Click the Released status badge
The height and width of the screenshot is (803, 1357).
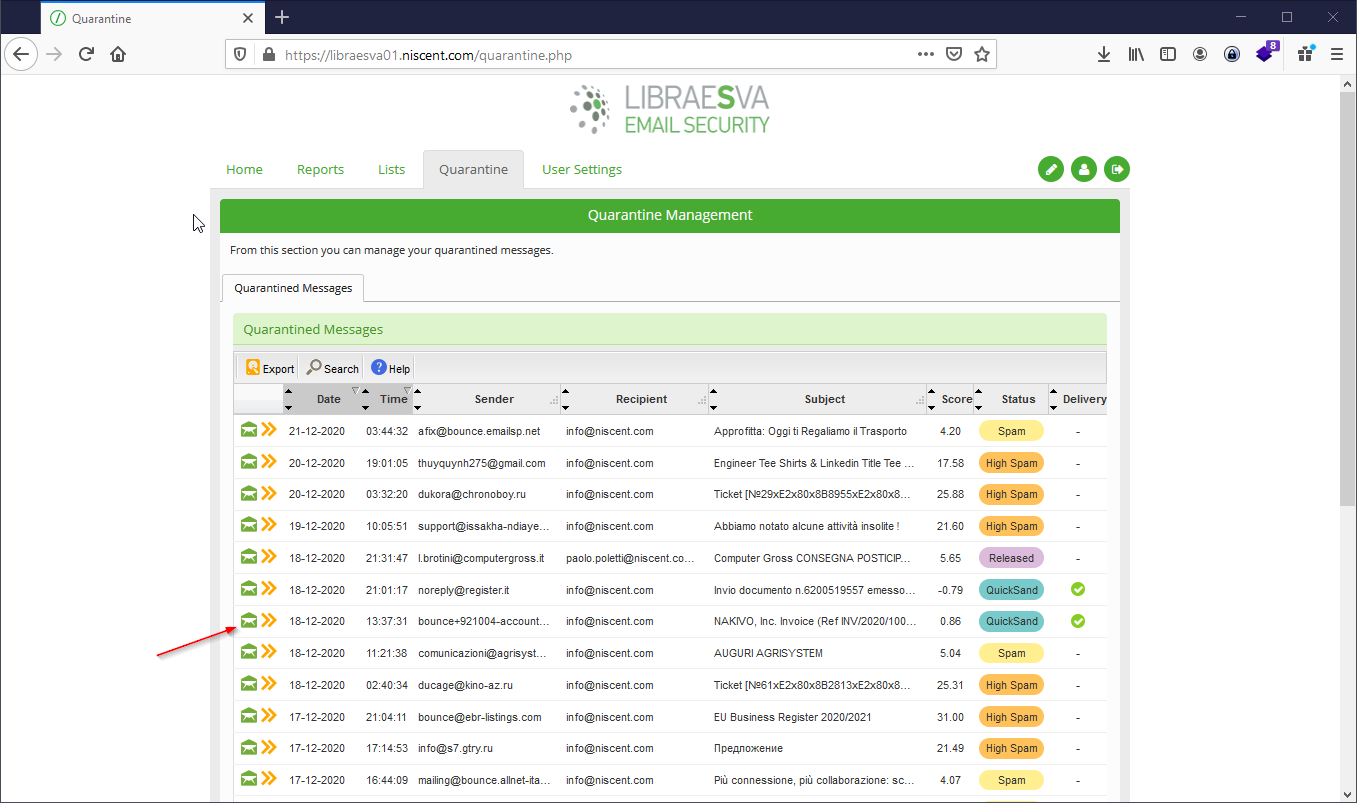[1011, 558]
